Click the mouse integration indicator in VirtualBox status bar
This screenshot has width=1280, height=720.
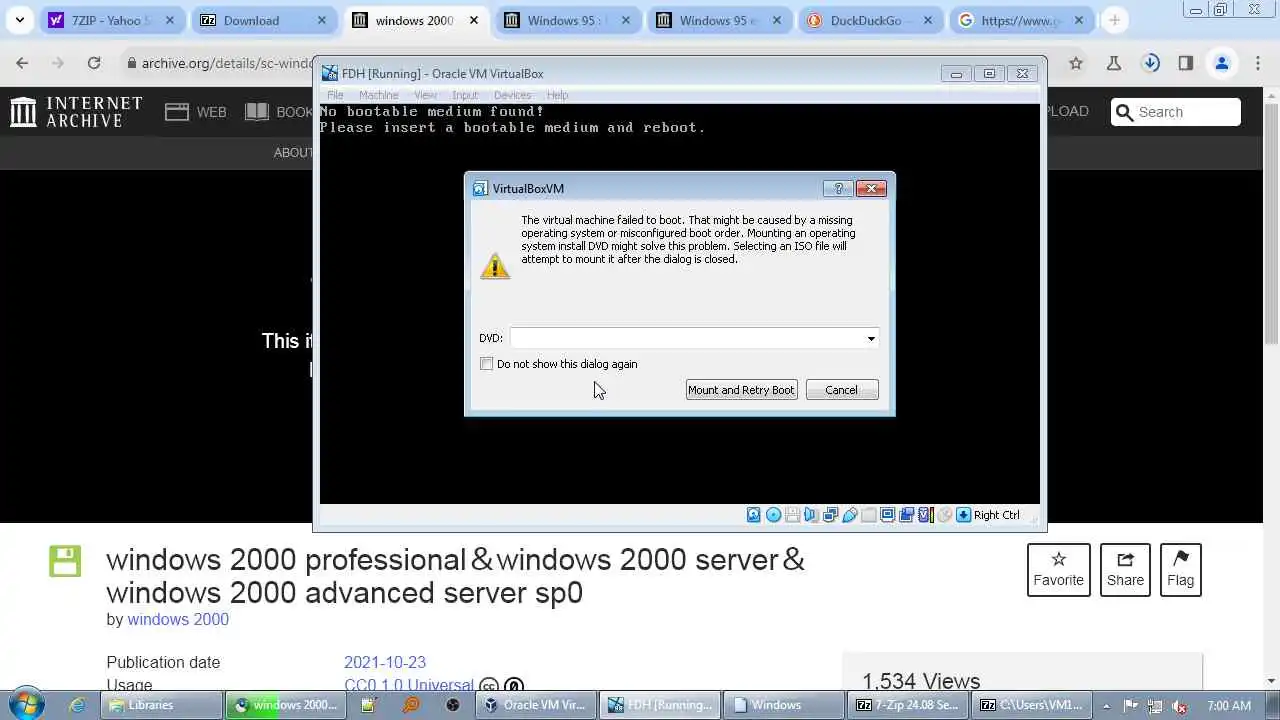(x=944, y=515)
